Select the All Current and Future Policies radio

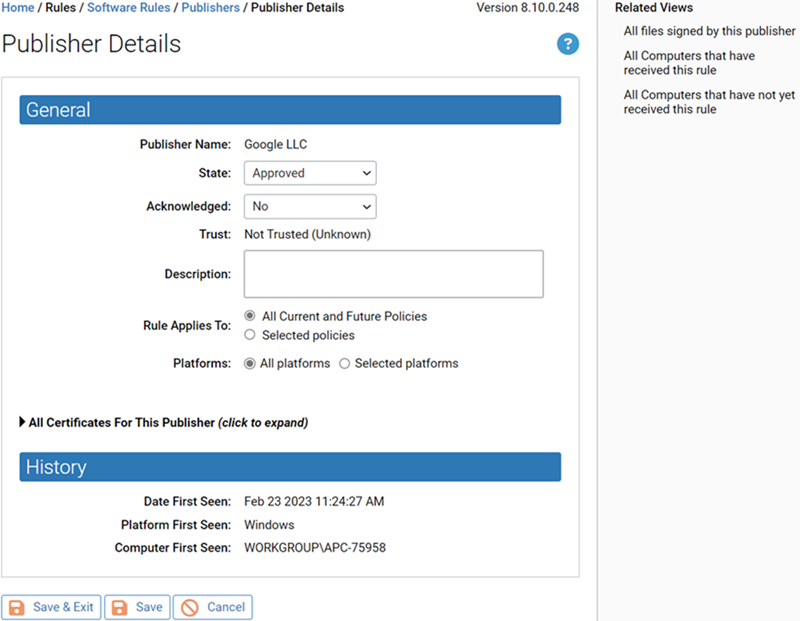point(250,315)
